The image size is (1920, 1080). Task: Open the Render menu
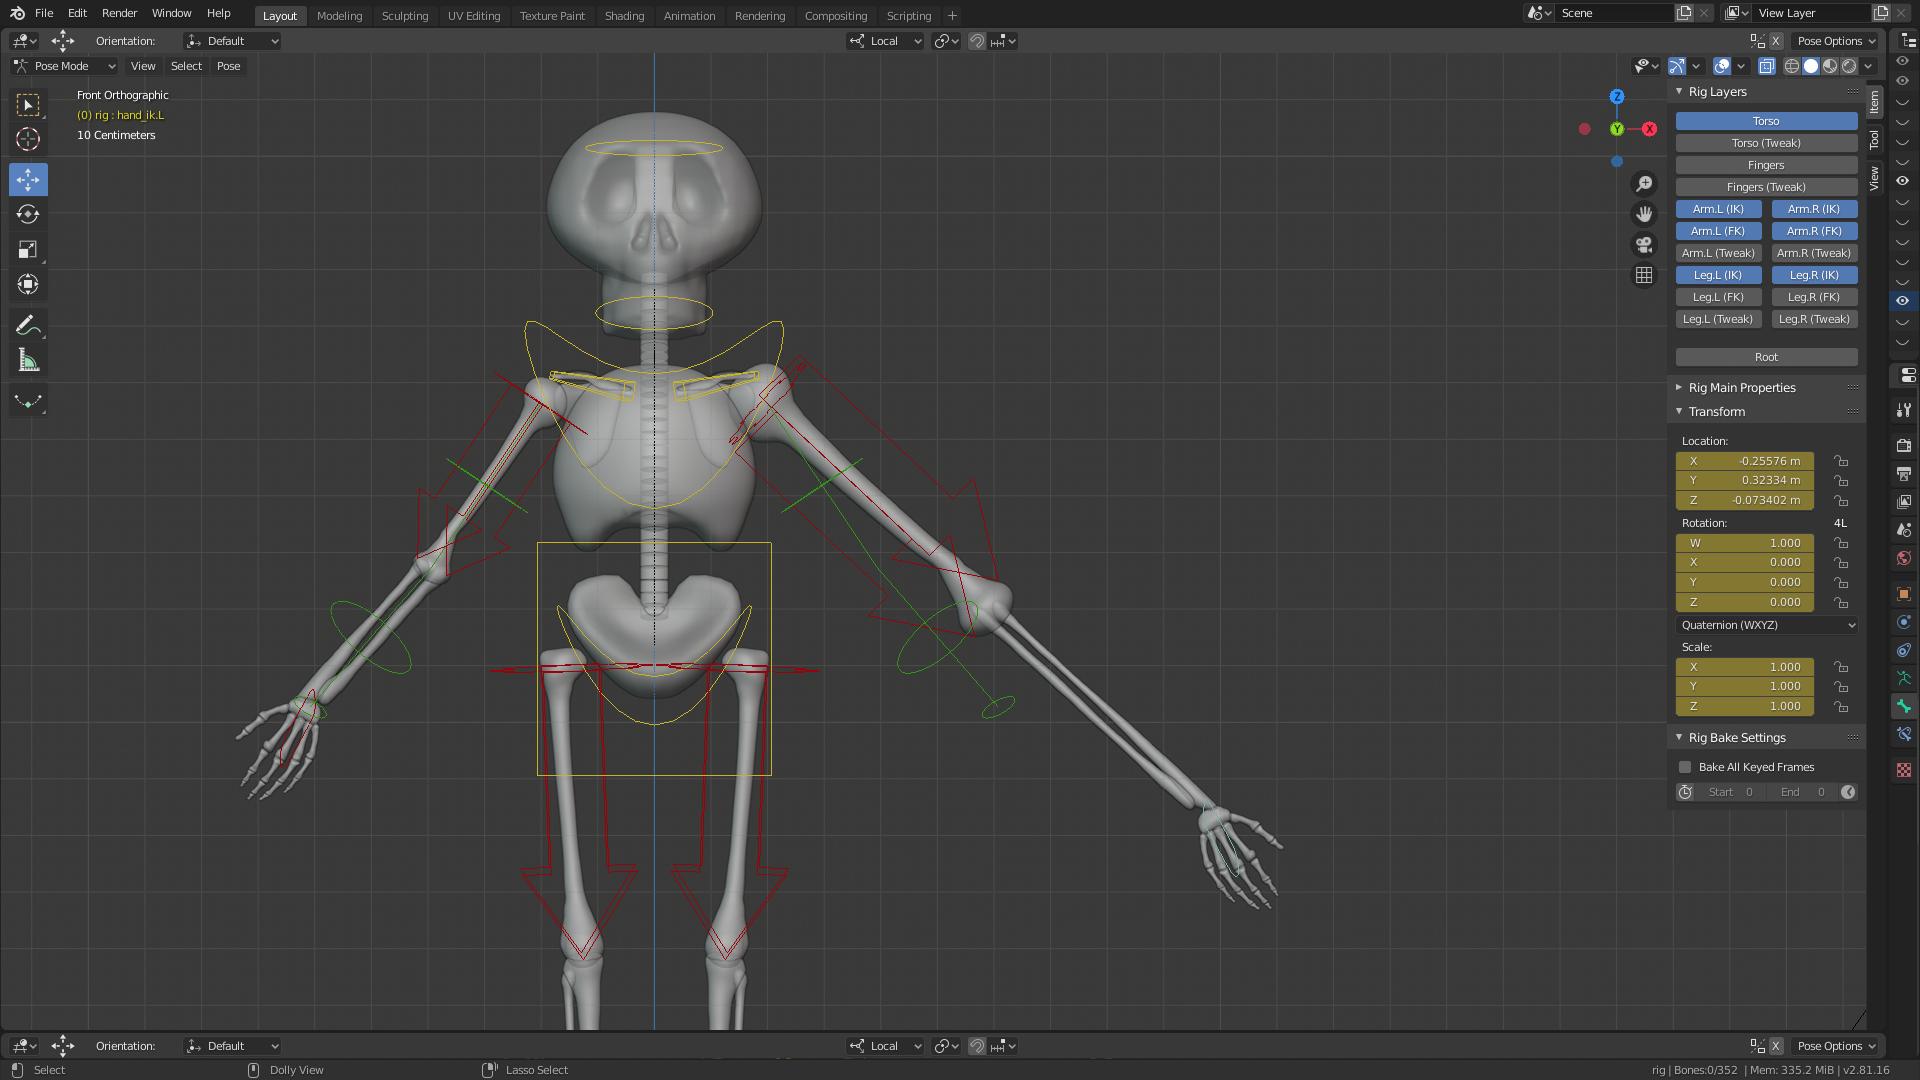(x=119, y=13)
